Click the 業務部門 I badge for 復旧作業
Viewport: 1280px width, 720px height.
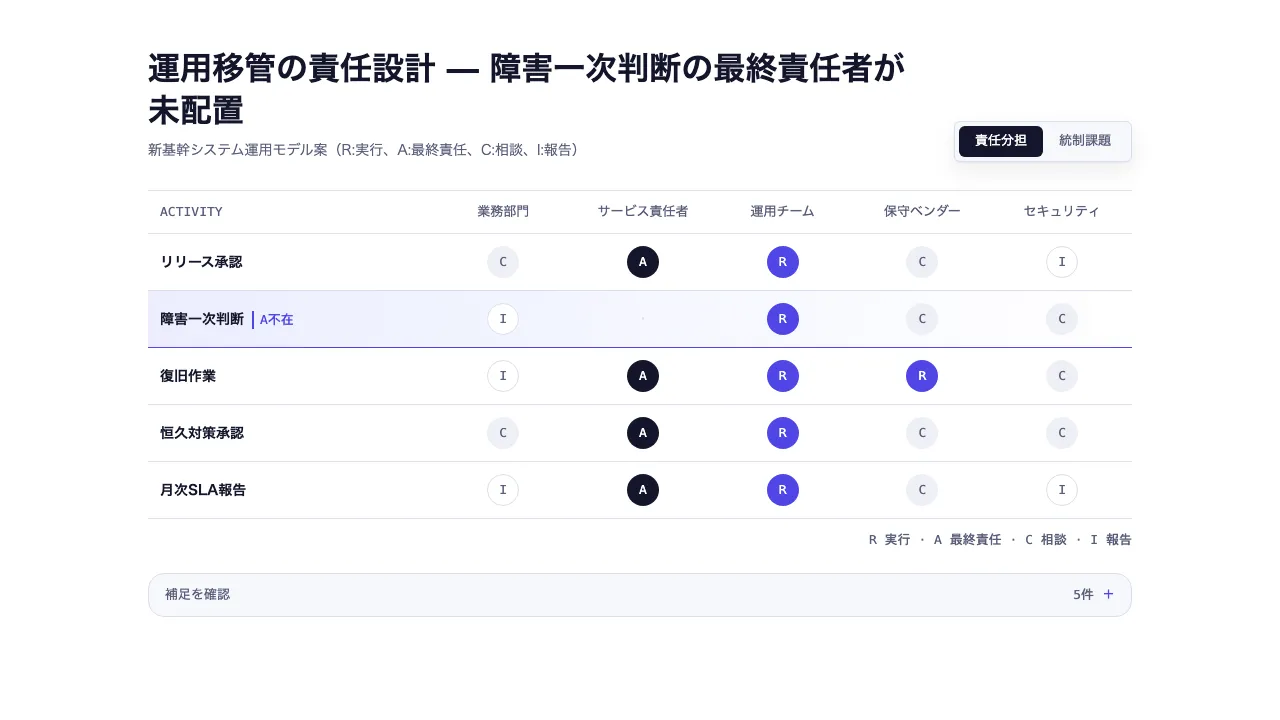(503, 376)
